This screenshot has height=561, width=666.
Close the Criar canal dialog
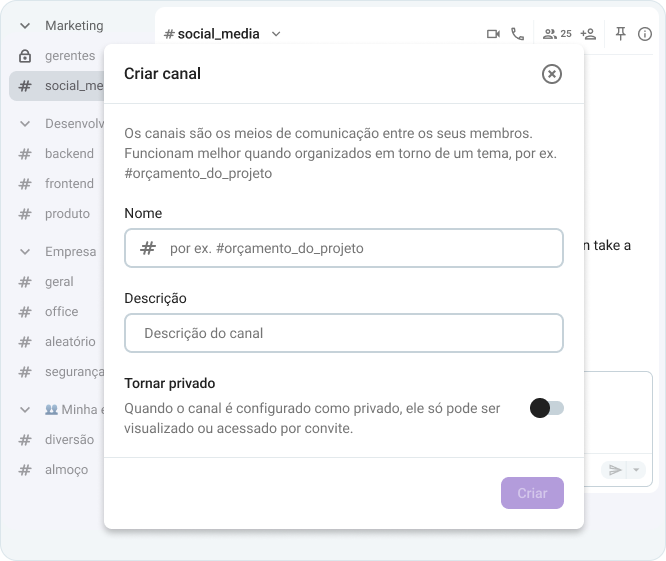pyautogui.click(x=552, y=74)
